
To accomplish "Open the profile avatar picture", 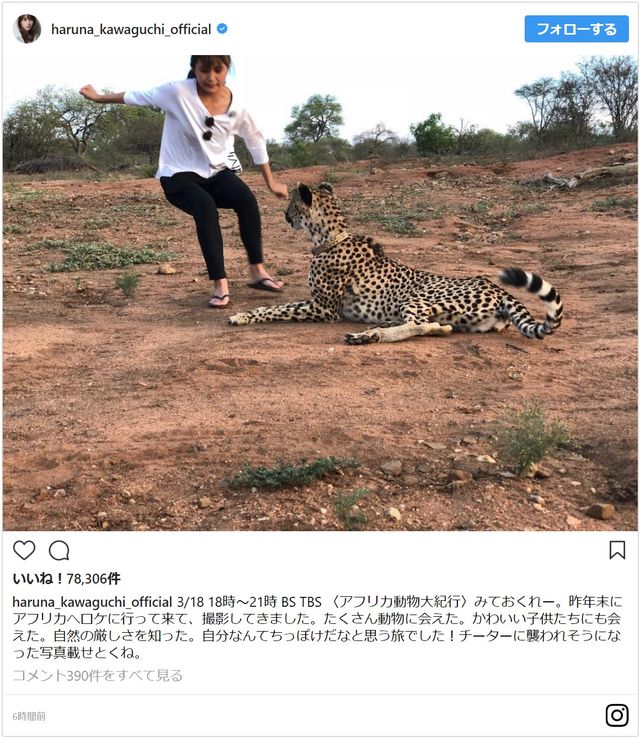I will point(27,29).
